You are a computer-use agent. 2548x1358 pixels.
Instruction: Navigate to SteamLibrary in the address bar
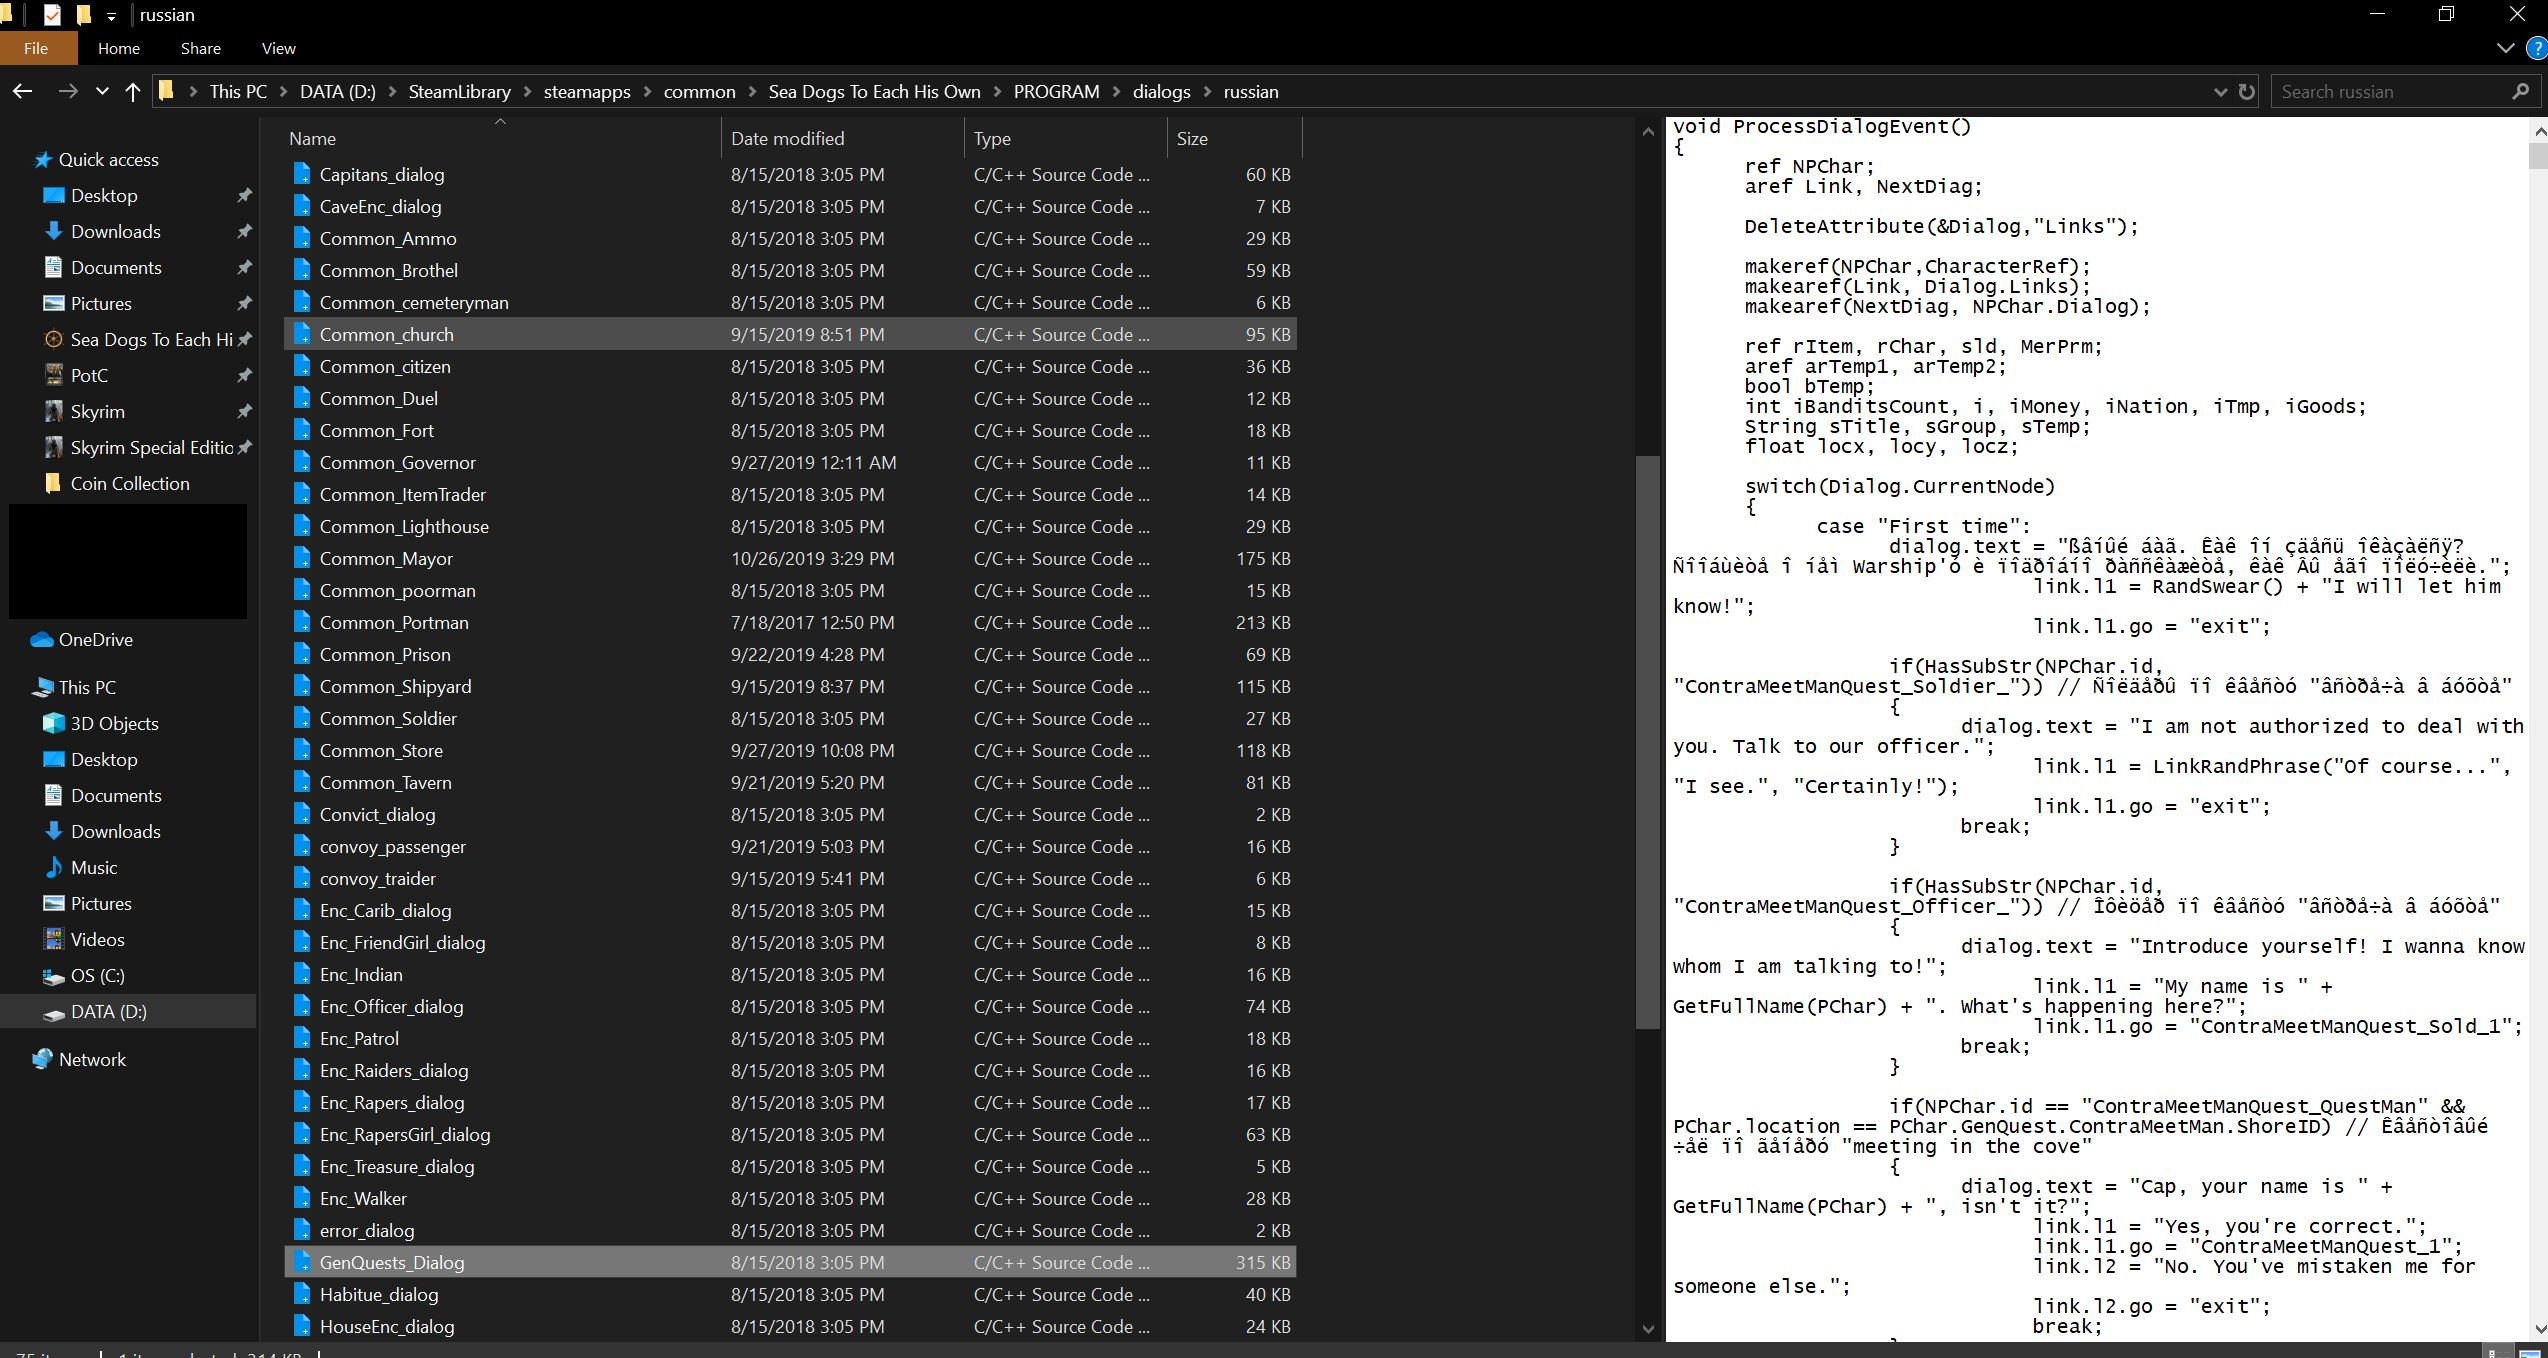(x=459, y=91)
